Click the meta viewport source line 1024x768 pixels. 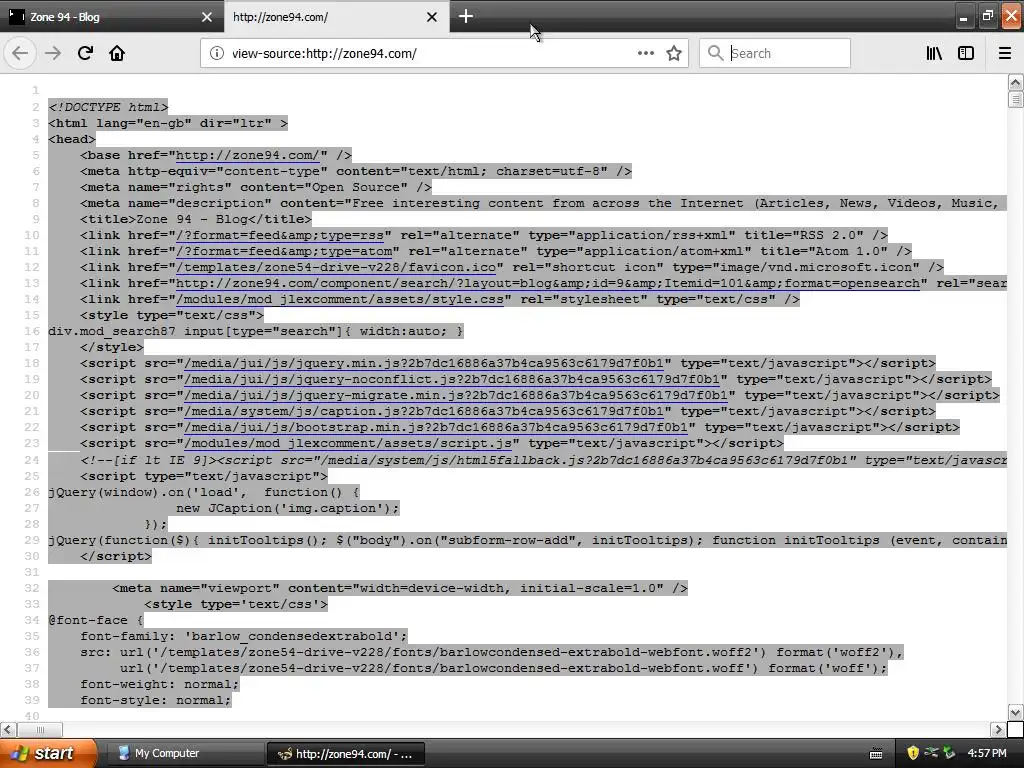pyautogui.click(x=400, y=588)
